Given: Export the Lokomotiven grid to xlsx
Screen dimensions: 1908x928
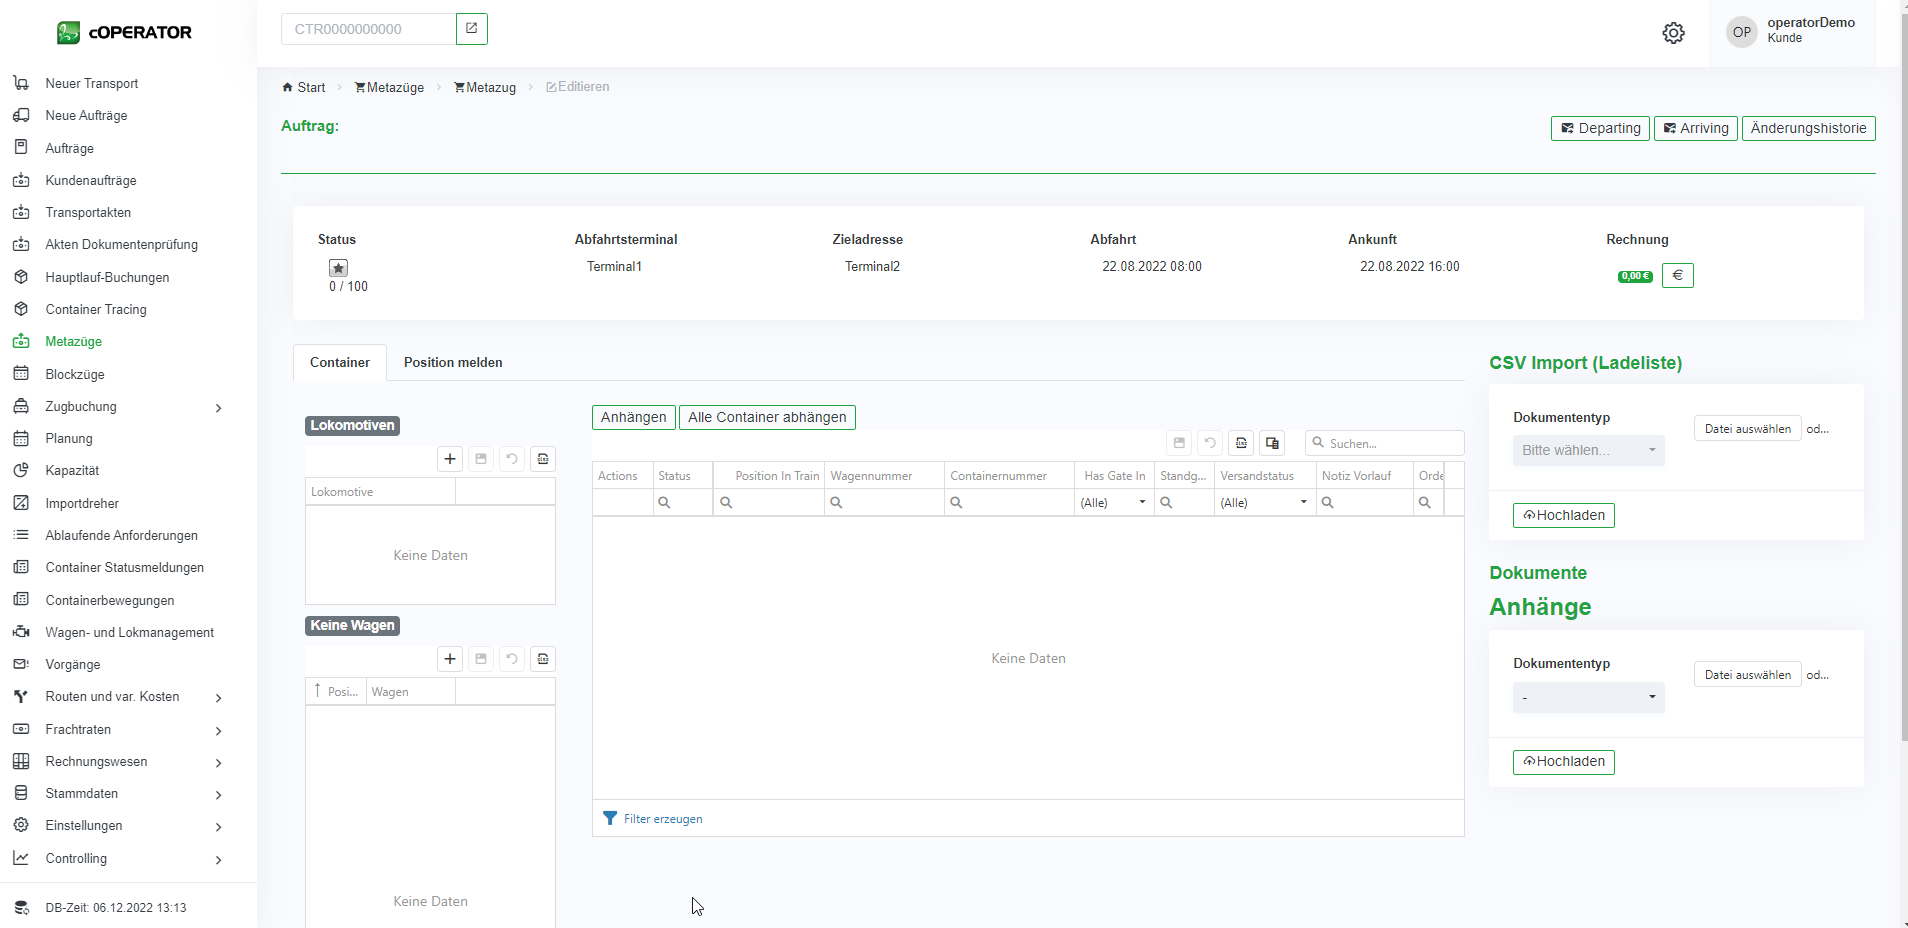Looking at the screenshot, I should pos(542,459).
